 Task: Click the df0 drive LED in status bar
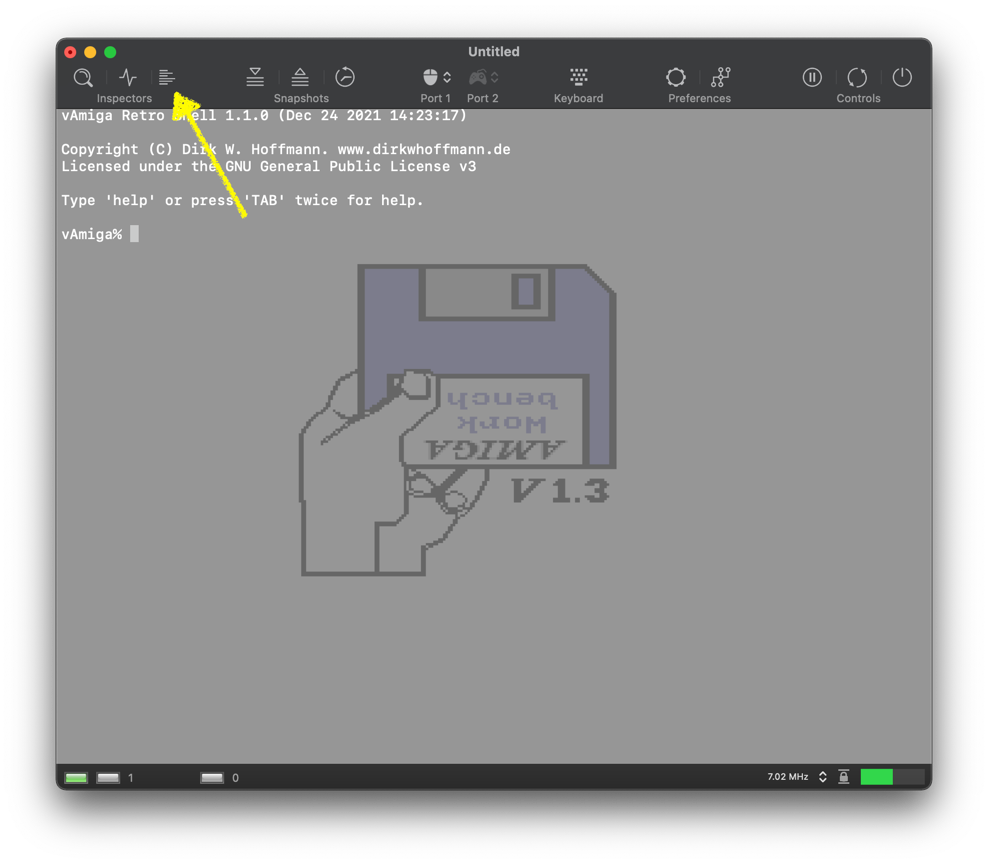point(108,778)
